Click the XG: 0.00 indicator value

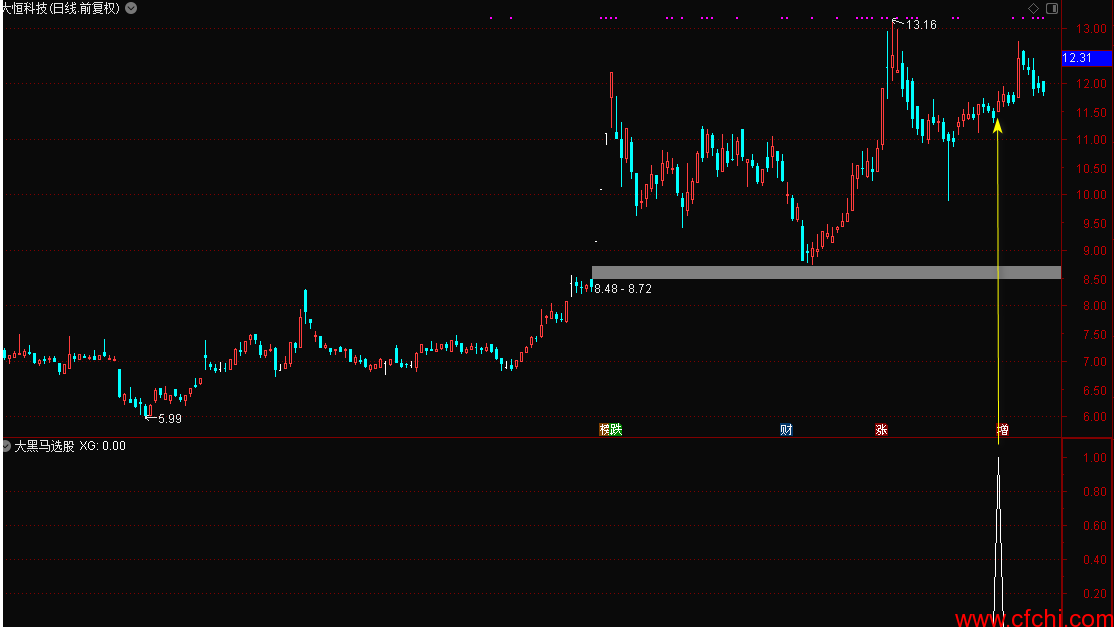click(102, 446)
